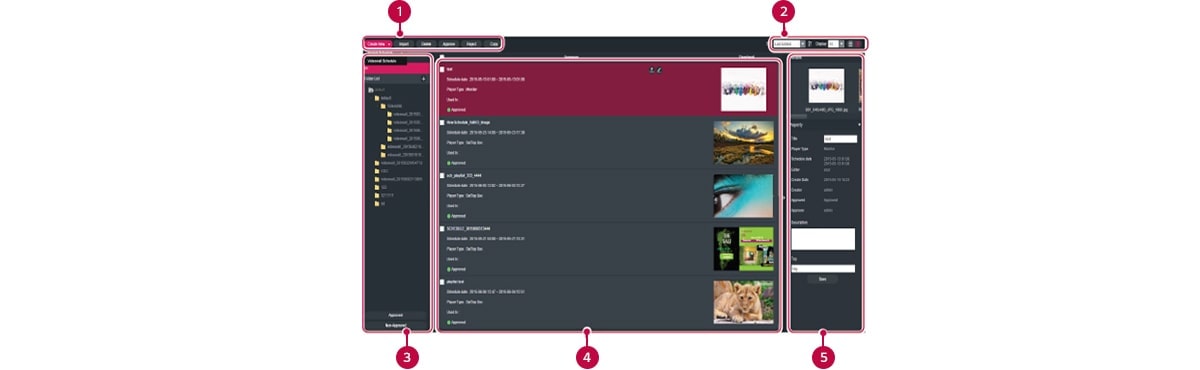Collapse the Property section arrow
Screen dimensions: 1200x370
coord(858,125)
